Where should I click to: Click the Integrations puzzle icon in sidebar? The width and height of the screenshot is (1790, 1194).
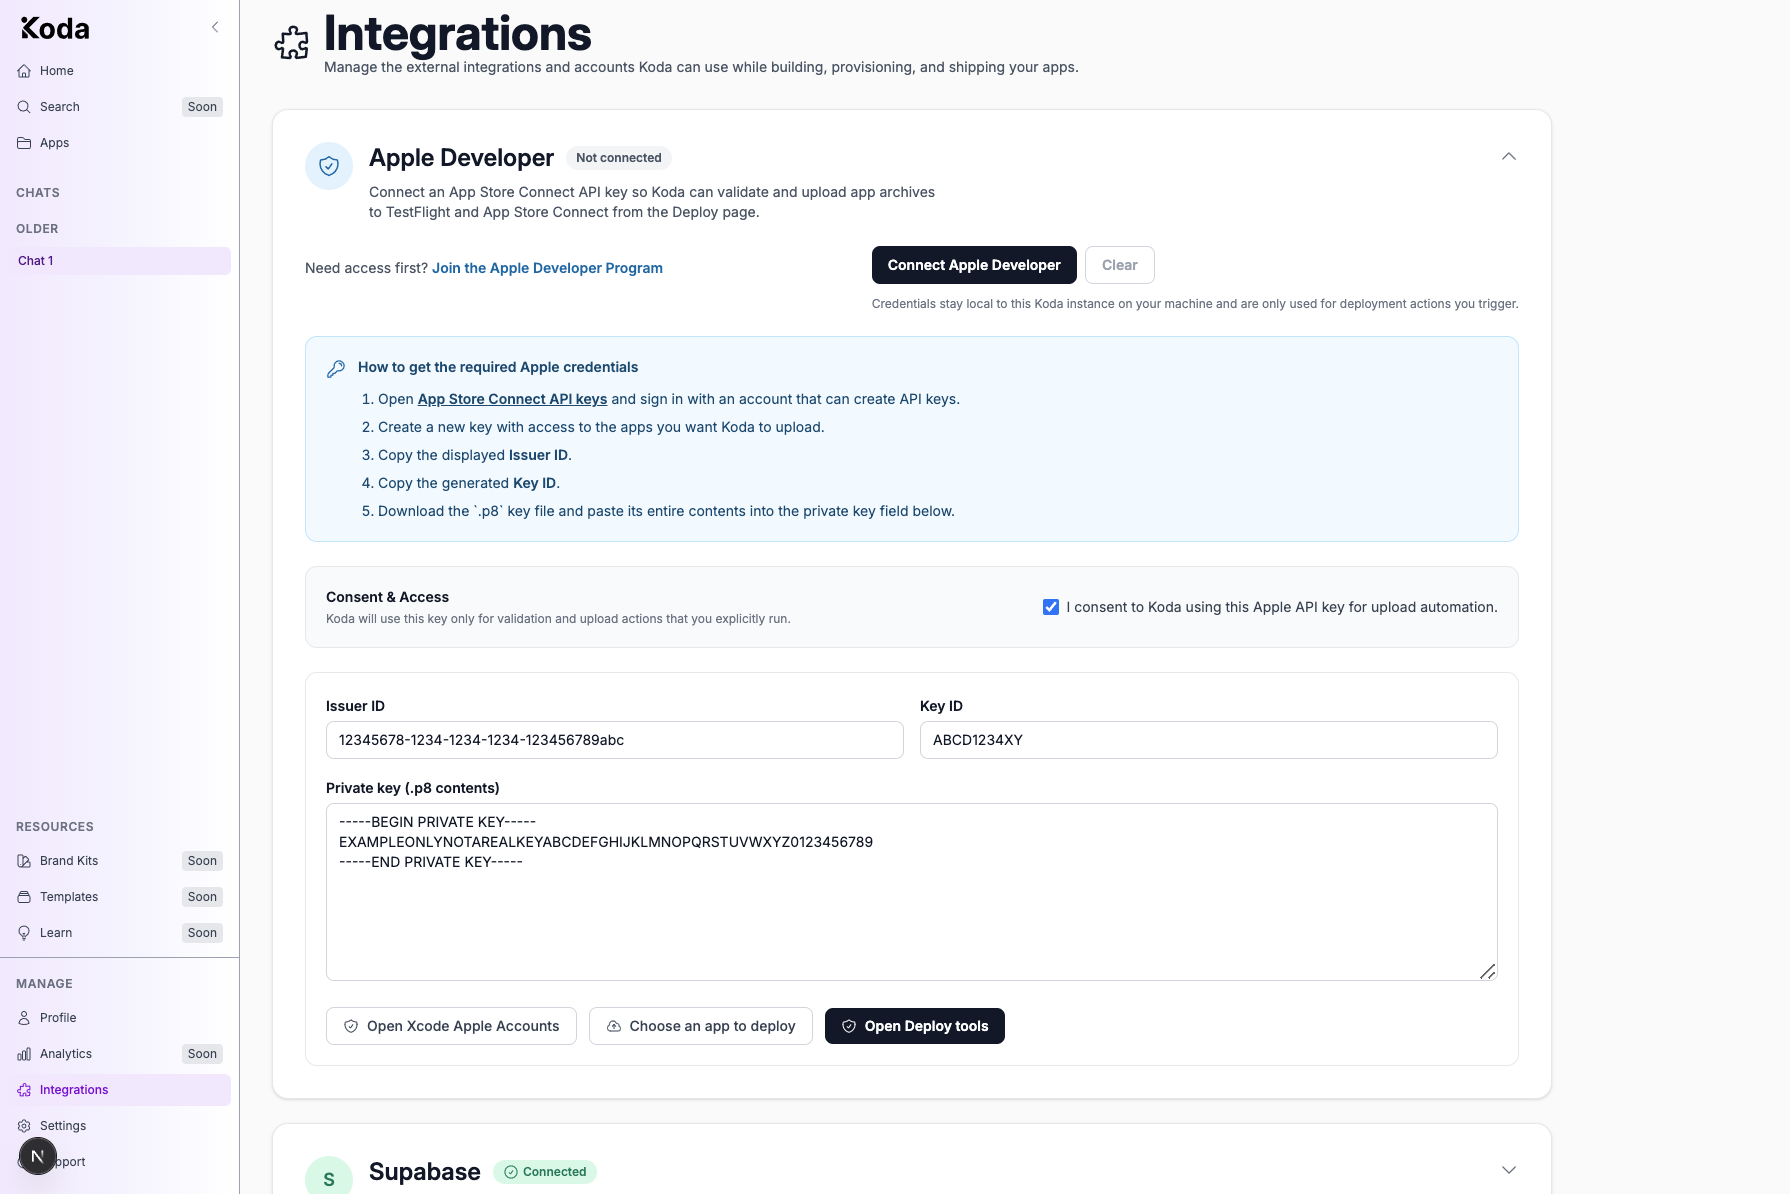pos(24,1090)
